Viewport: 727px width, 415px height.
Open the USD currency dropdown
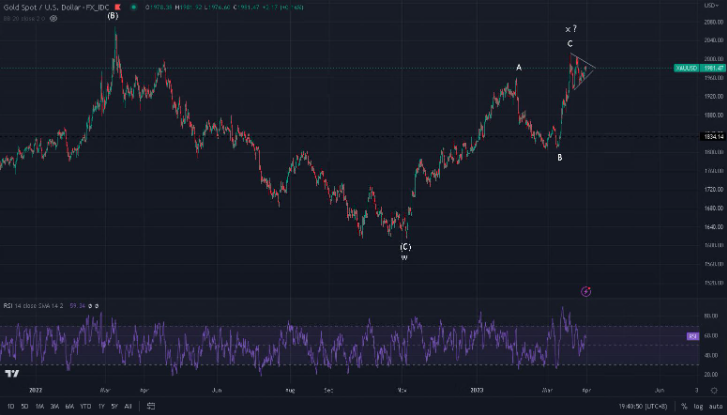pos(709,6)
